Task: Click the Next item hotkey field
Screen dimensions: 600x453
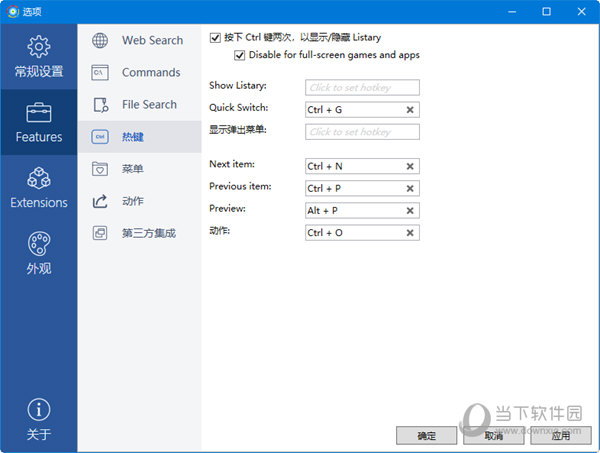Action: [x=362, y=166]
